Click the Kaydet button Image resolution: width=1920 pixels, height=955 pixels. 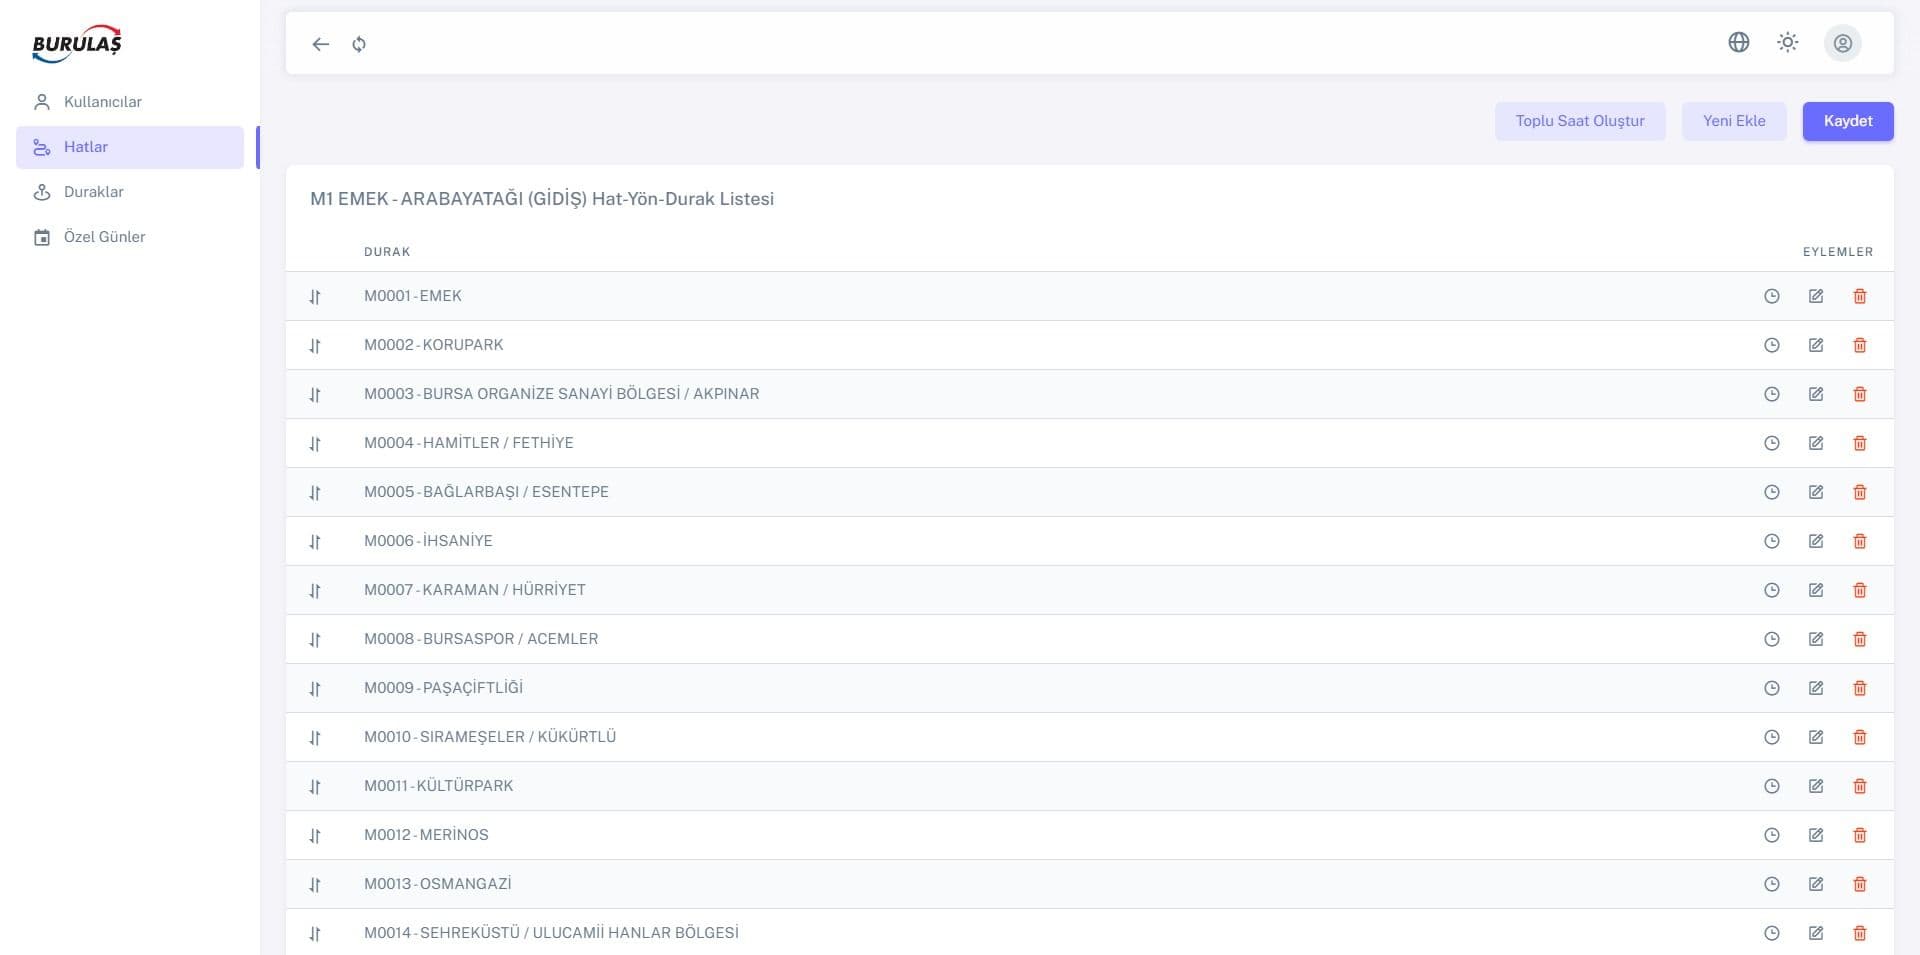(x=1848, y=121)
